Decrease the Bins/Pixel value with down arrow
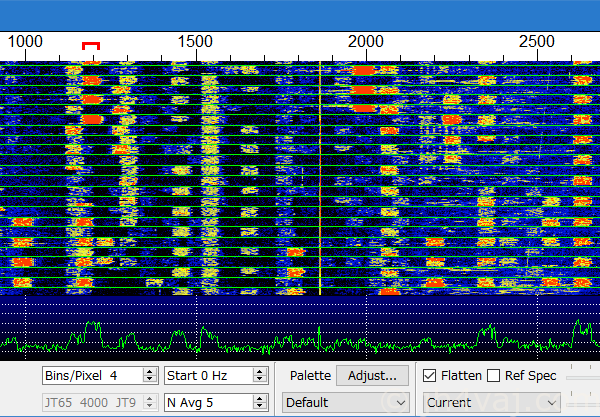 coord(149,380)
